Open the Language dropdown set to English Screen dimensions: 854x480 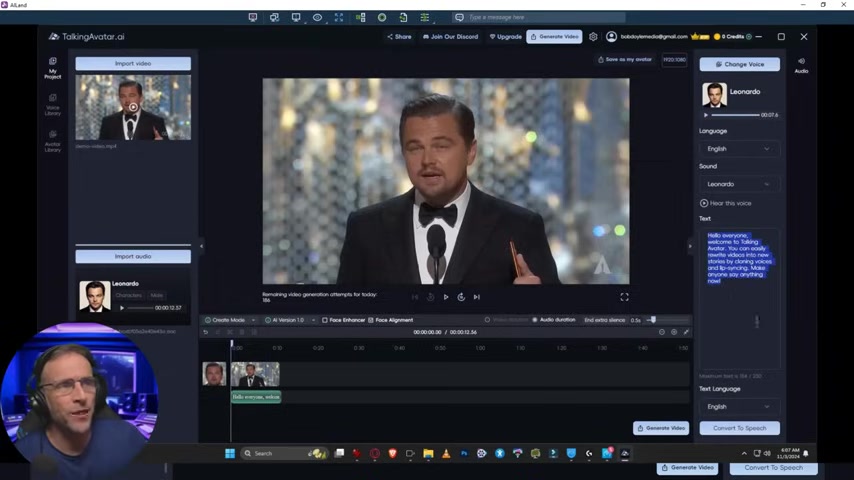(739, 149)
